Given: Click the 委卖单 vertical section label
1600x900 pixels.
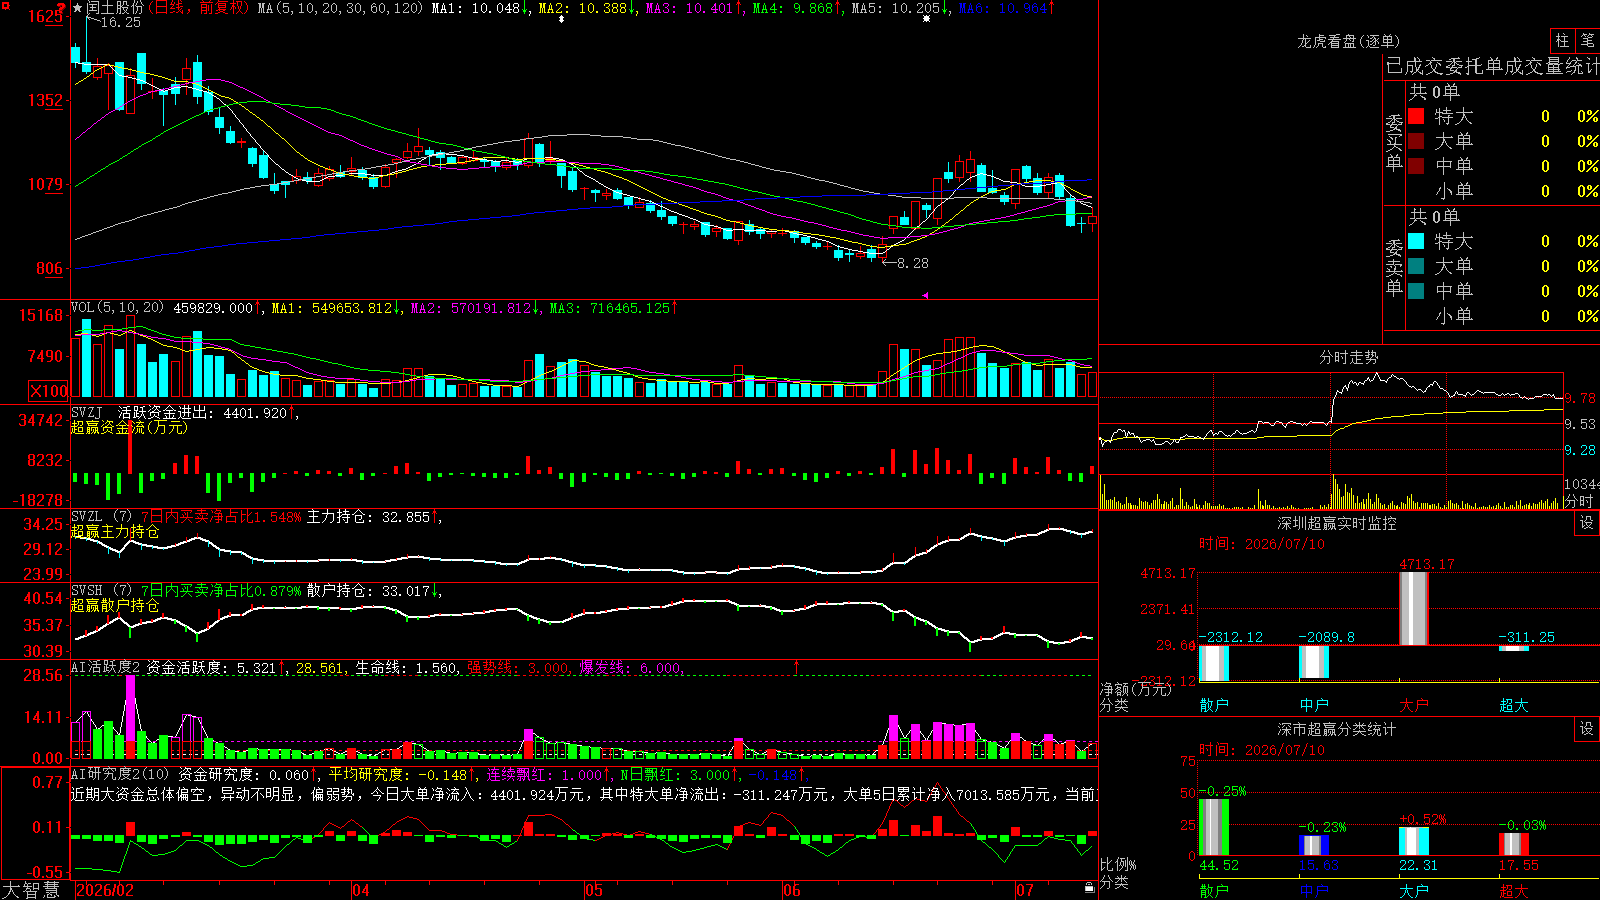Looking at the screenshot, I should click(x=1394, y=267).
